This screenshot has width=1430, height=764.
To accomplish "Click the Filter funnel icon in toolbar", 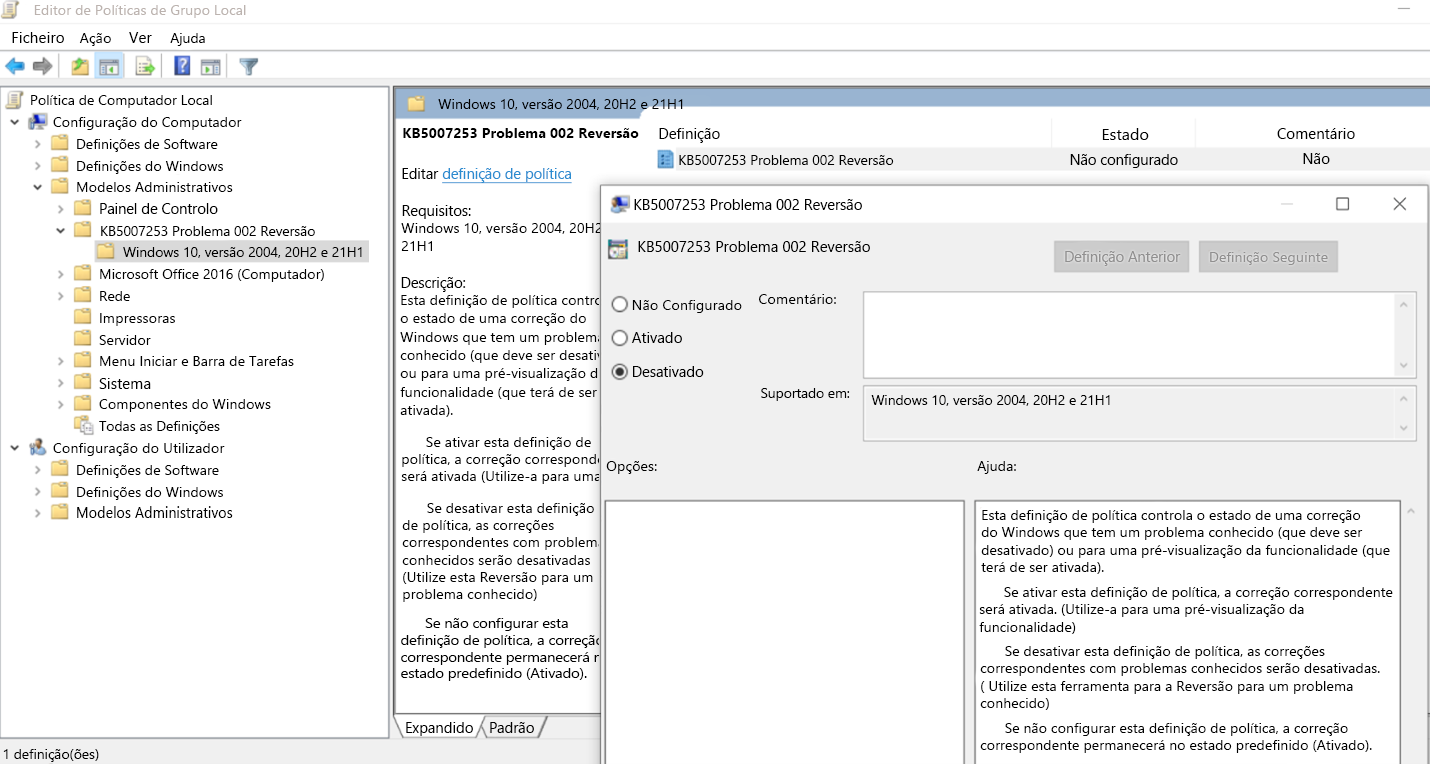I will 249,67.
